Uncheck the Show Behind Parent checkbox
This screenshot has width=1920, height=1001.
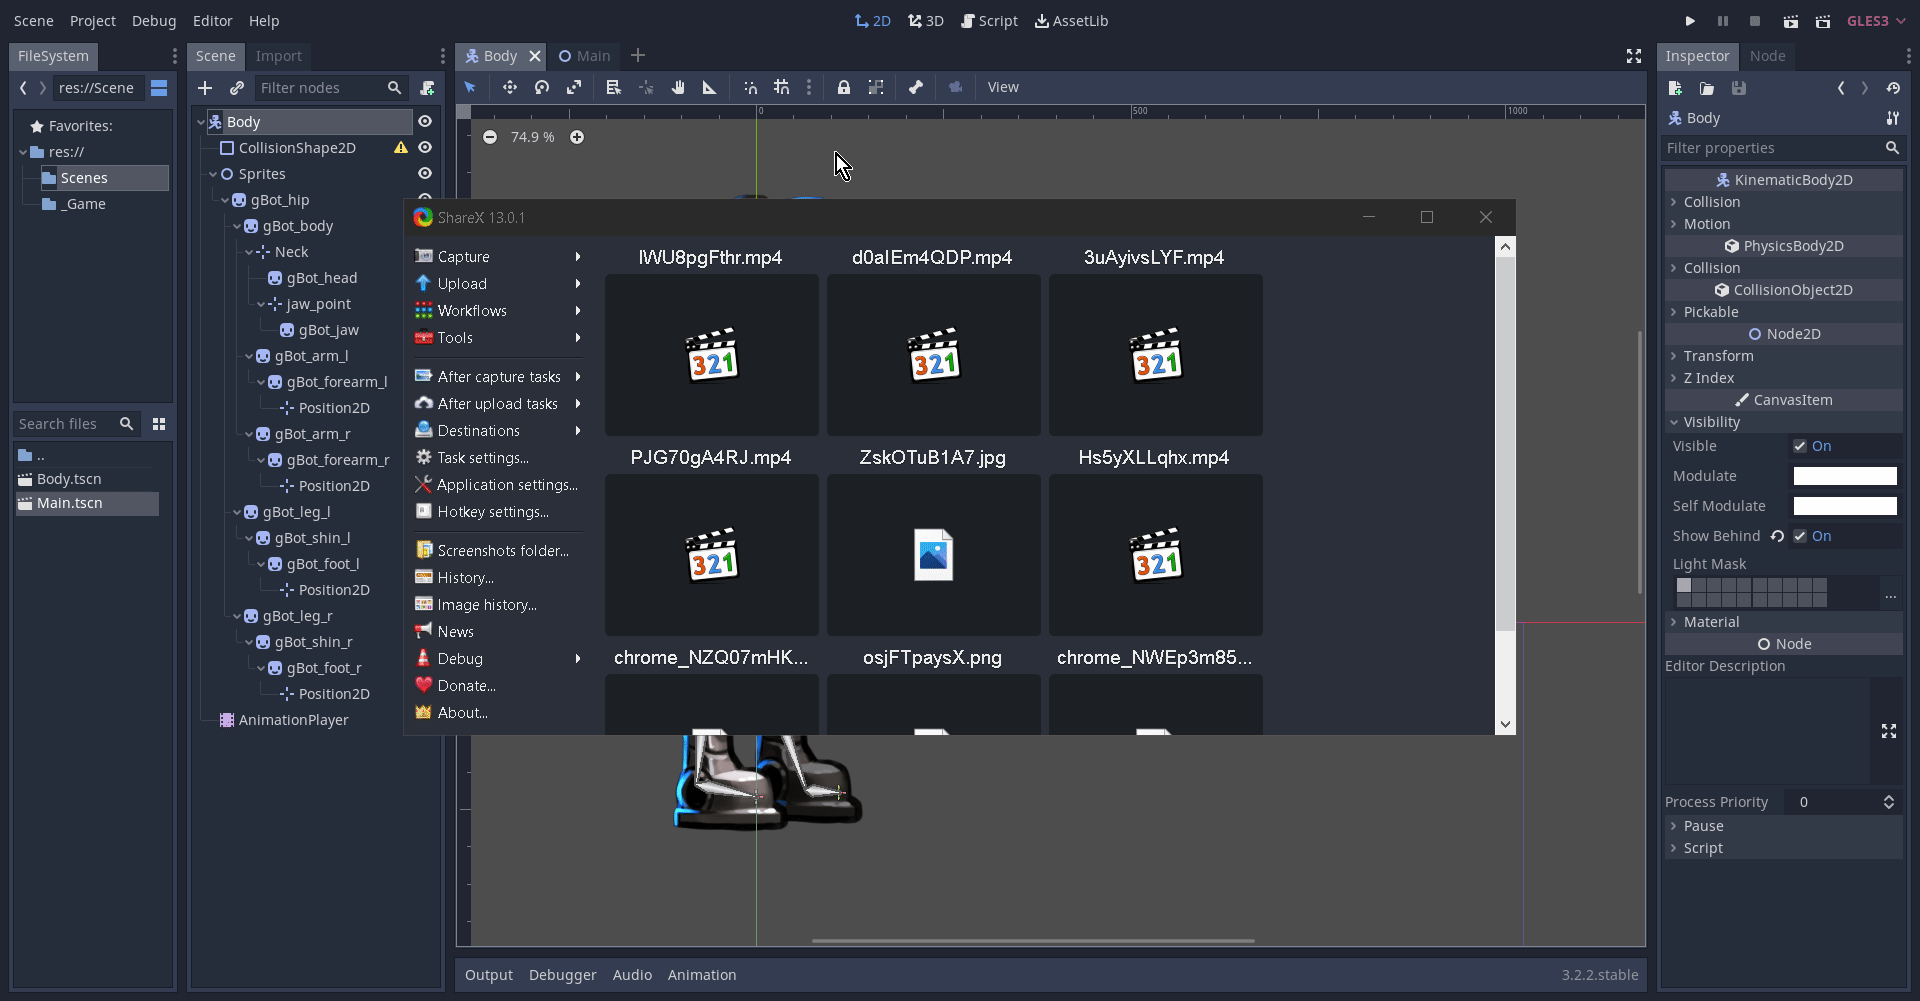[x=1800, y=536]
